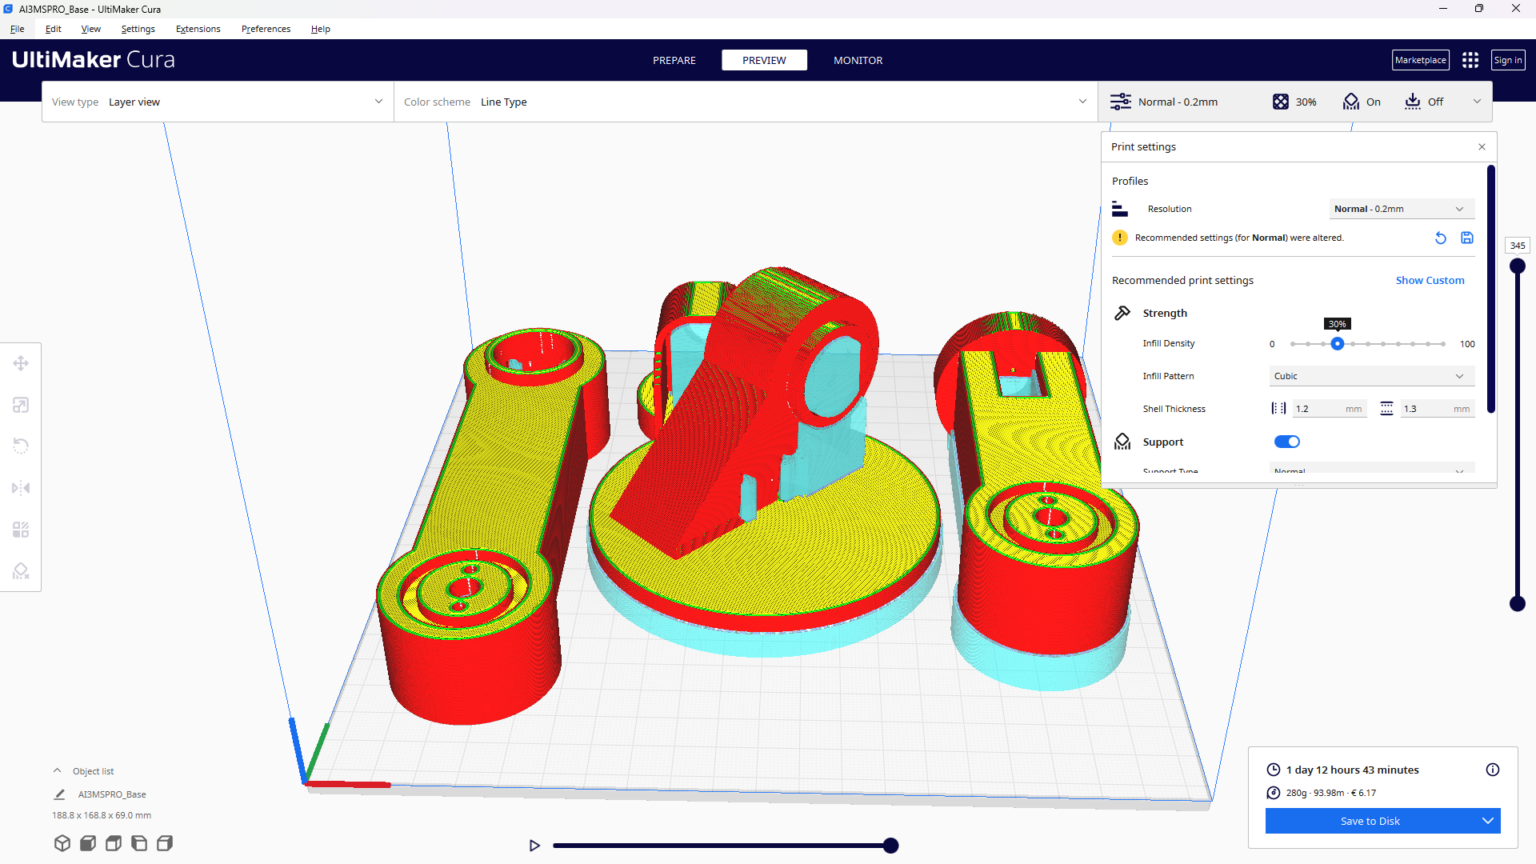The image size is (1536, 864).
Task: Enable adhesion via the Off setting
Action: tap(1435, 101)
